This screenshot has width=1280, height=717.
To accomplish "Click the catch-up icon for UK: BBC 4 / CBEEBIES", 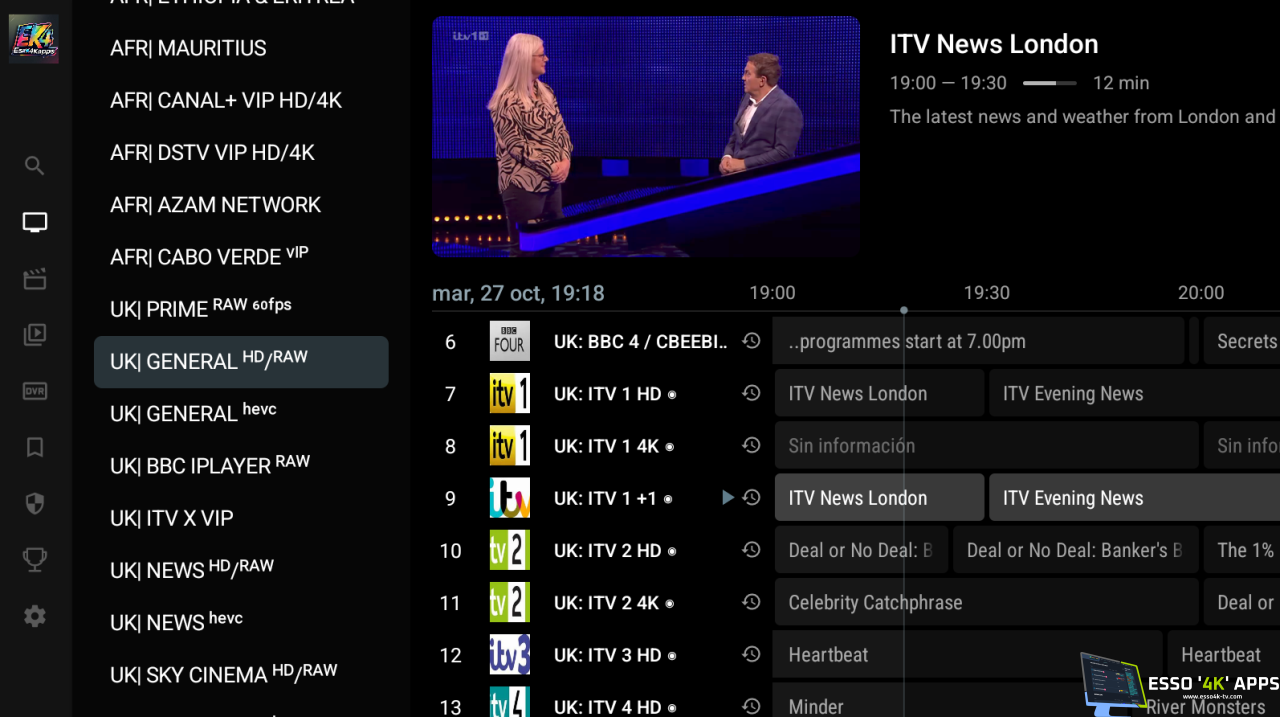I will 752,341.
